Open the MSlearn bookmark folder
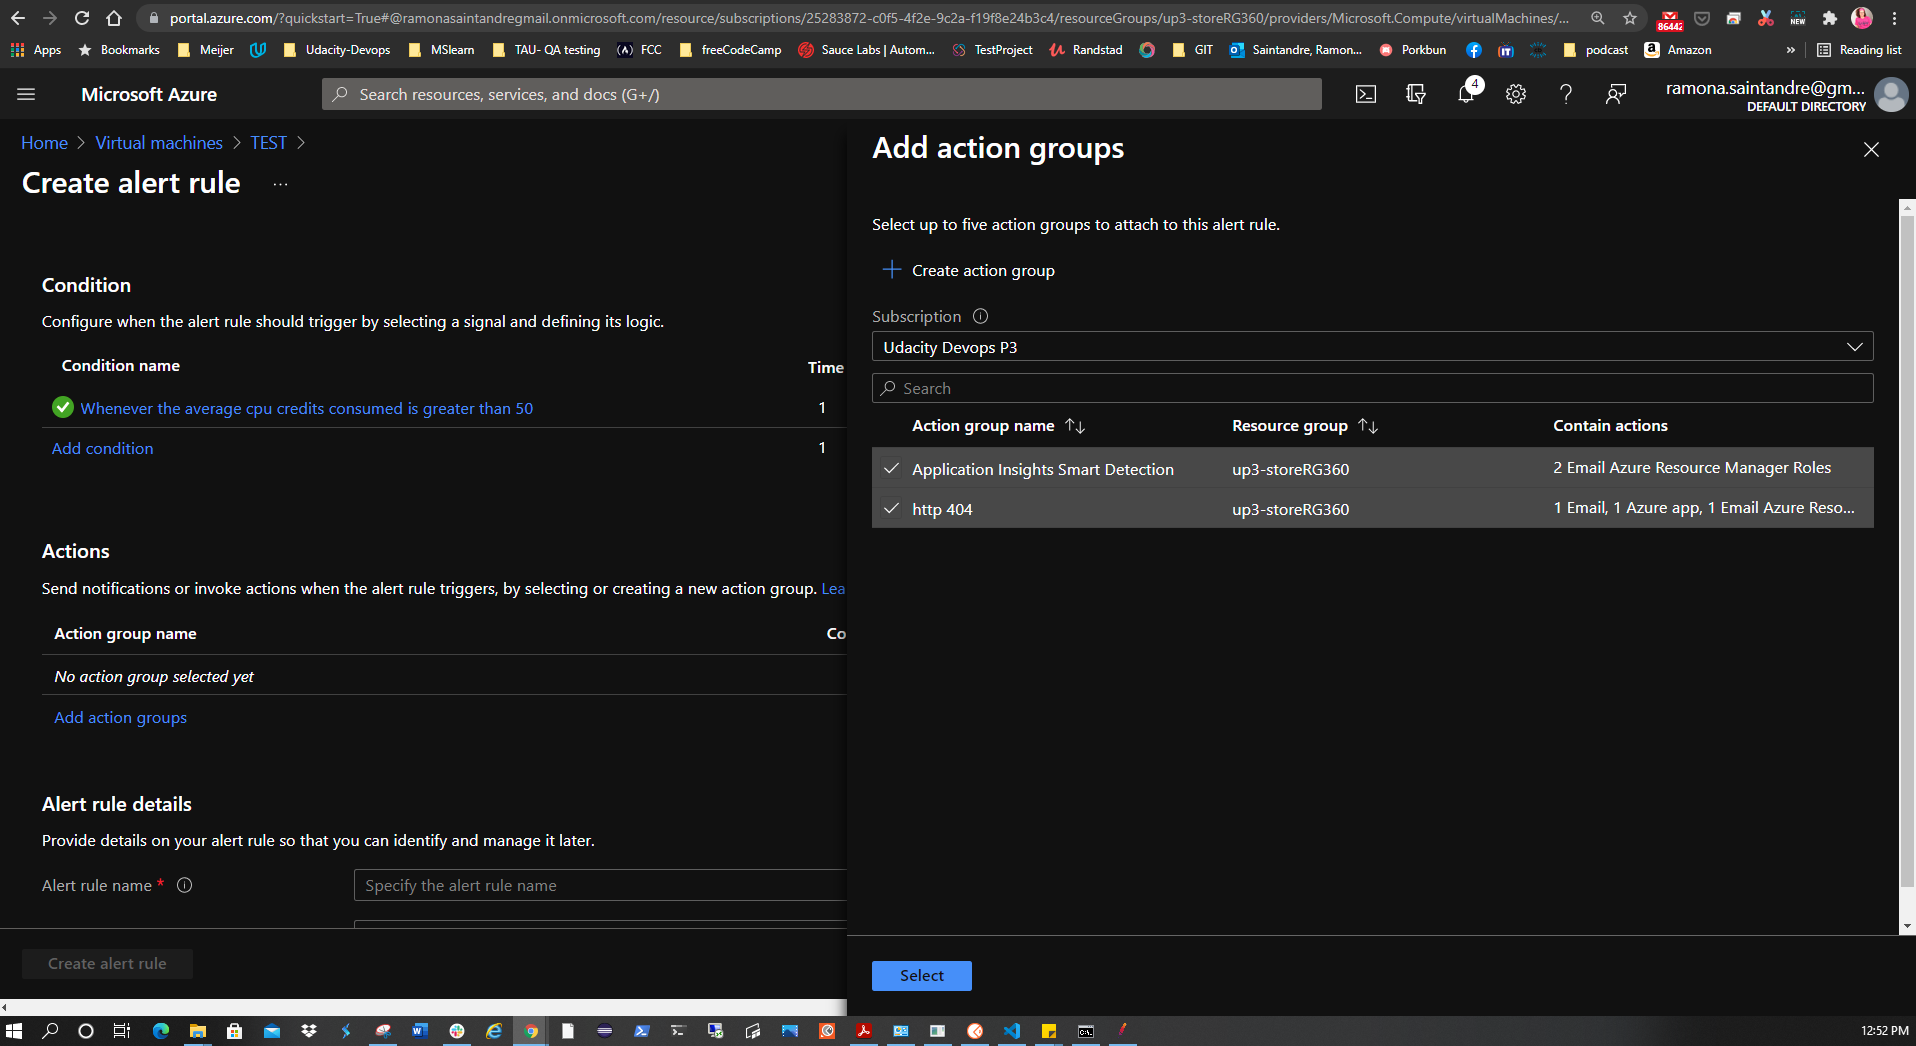 442,50
